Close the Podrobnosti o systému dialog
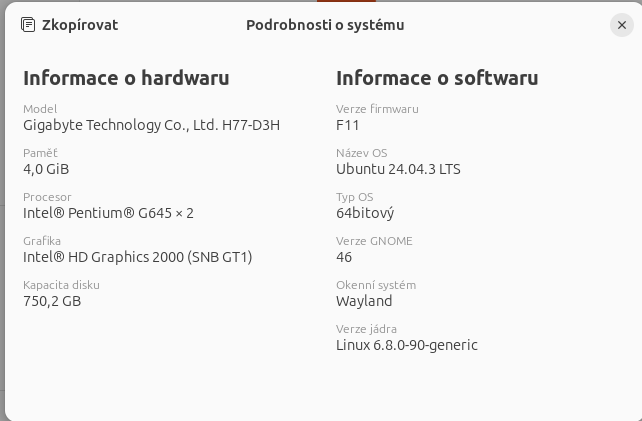The height and width of the screenshot is (421, 642). tap(622, 25)
